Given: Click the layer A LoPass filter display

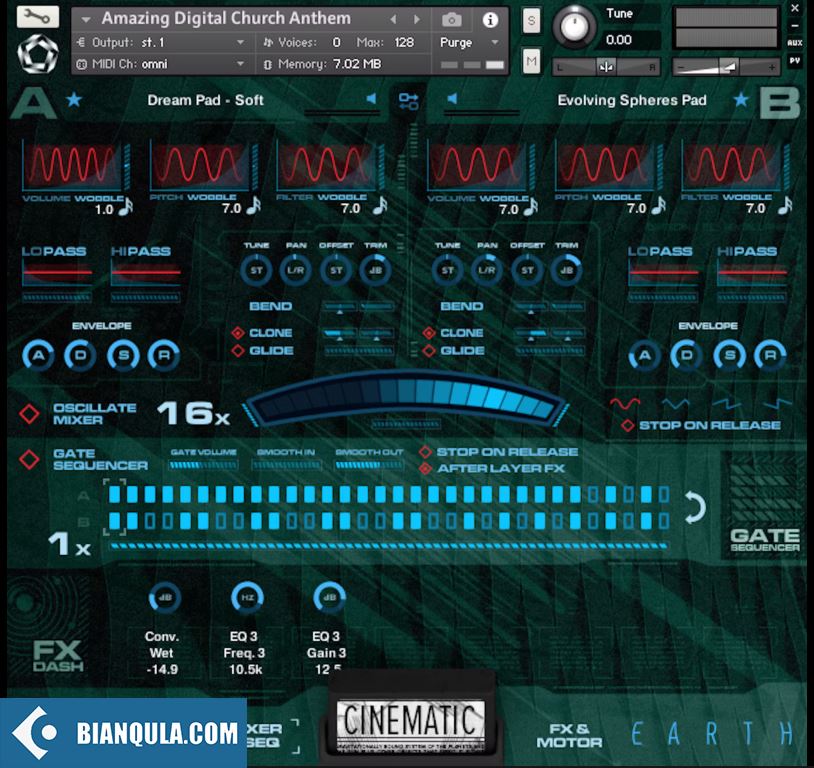Looking at the screenshot, I should click(x=57, y=273).
